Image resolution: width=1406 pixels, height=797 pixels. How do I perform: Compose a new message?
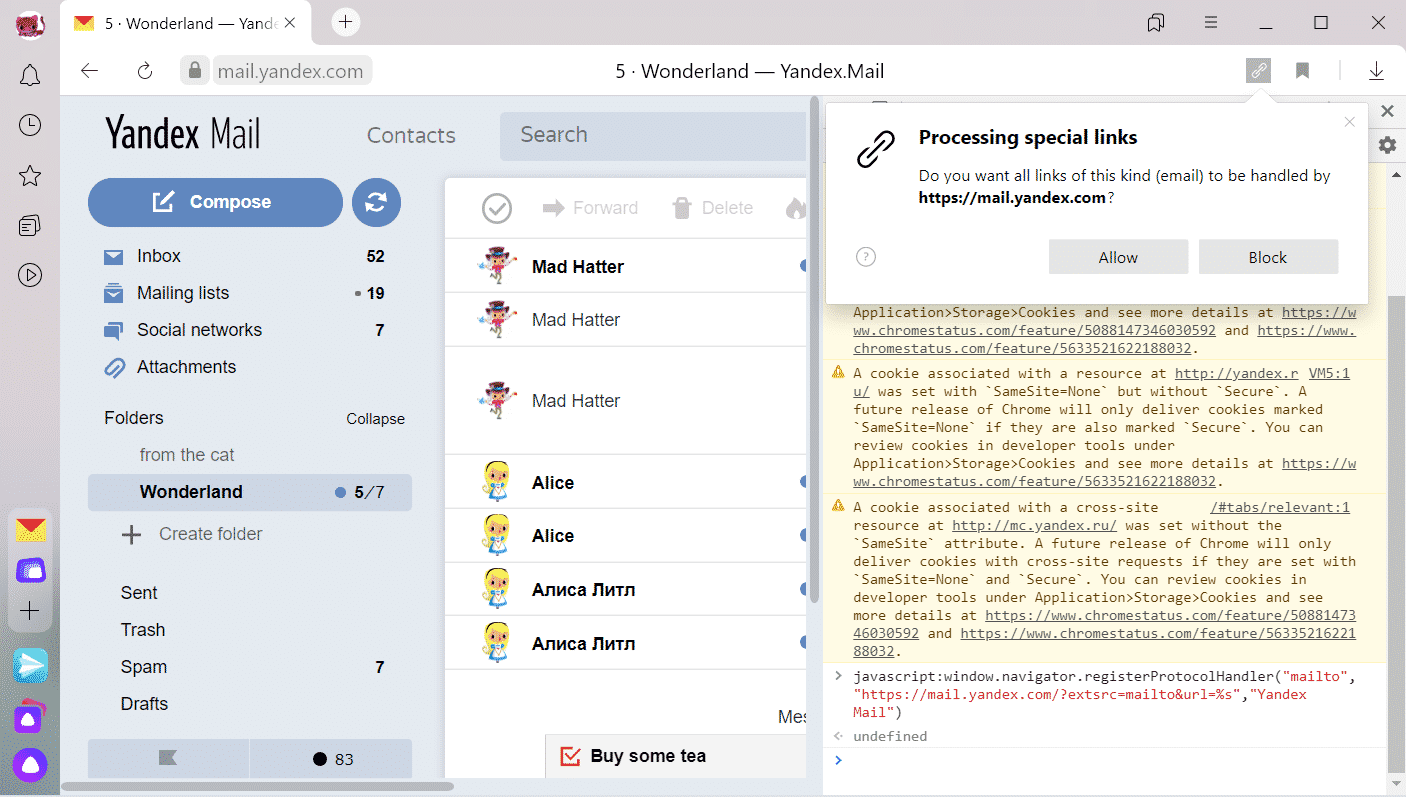pos(215,202)
